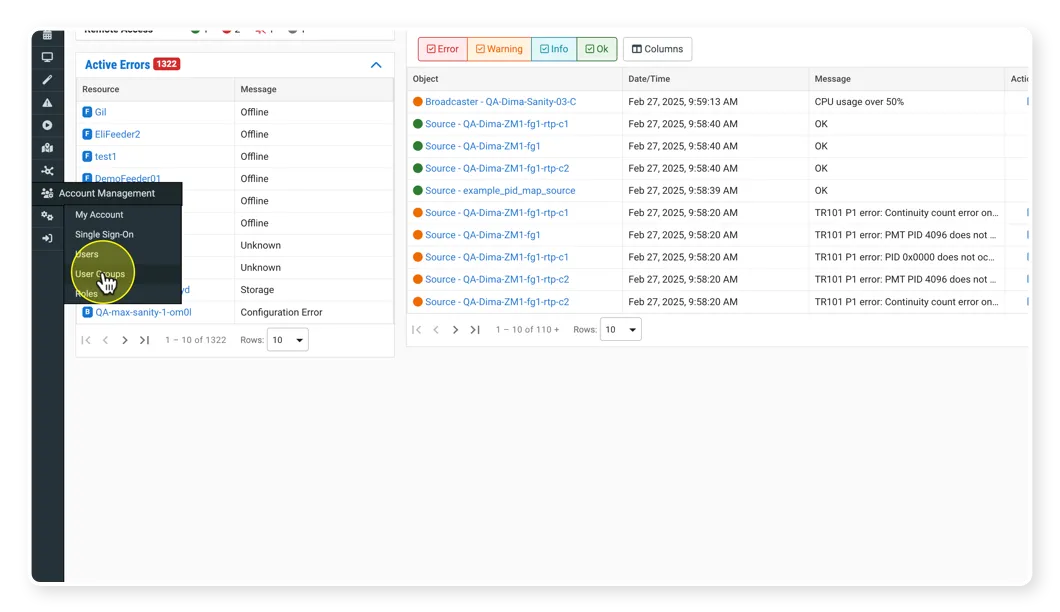Click the F feeder icon beside test1
Viewport: 1060px width, 612px height.
[x=87, y=156]
